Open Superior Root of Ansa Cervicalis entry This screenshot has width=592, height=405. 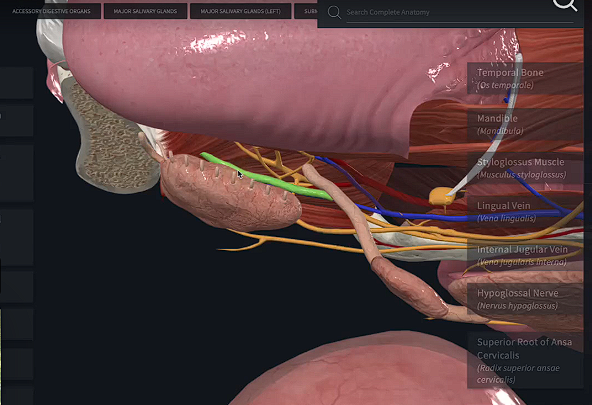pos(525,360)
